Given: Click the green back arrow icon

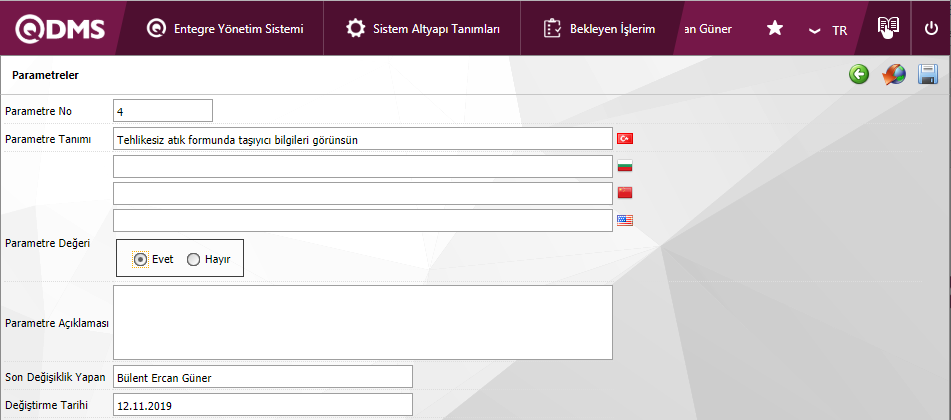Looking at the screenshot, I should pyautogui.click(x=859, y=75).
